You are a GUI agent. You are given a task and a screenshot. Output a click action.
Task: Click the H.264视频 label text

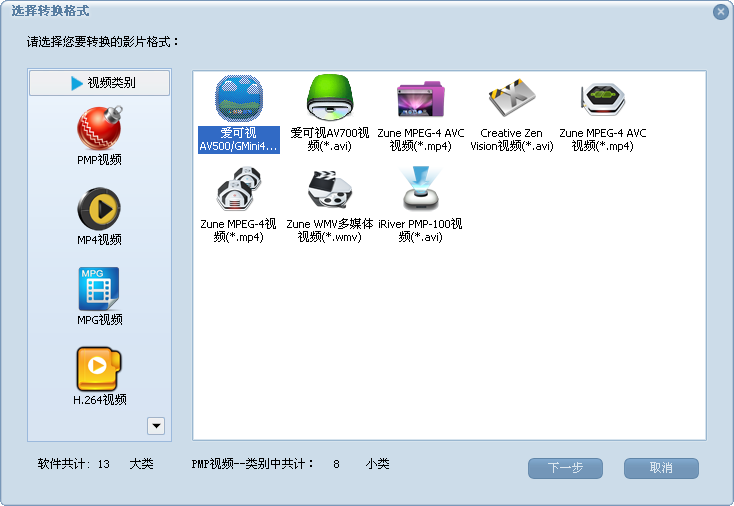coord(100,400)
